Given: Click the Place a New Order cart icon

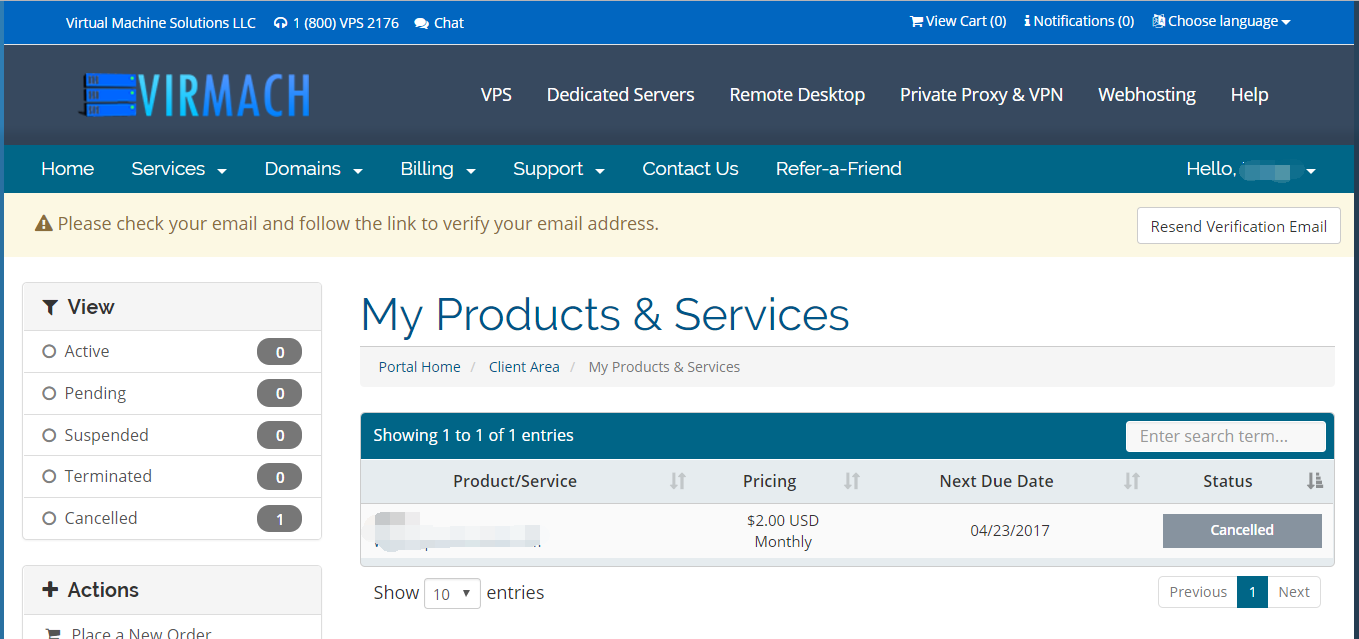Looking at the screenshot, I should pyautogui.click(x=54, y=633).
